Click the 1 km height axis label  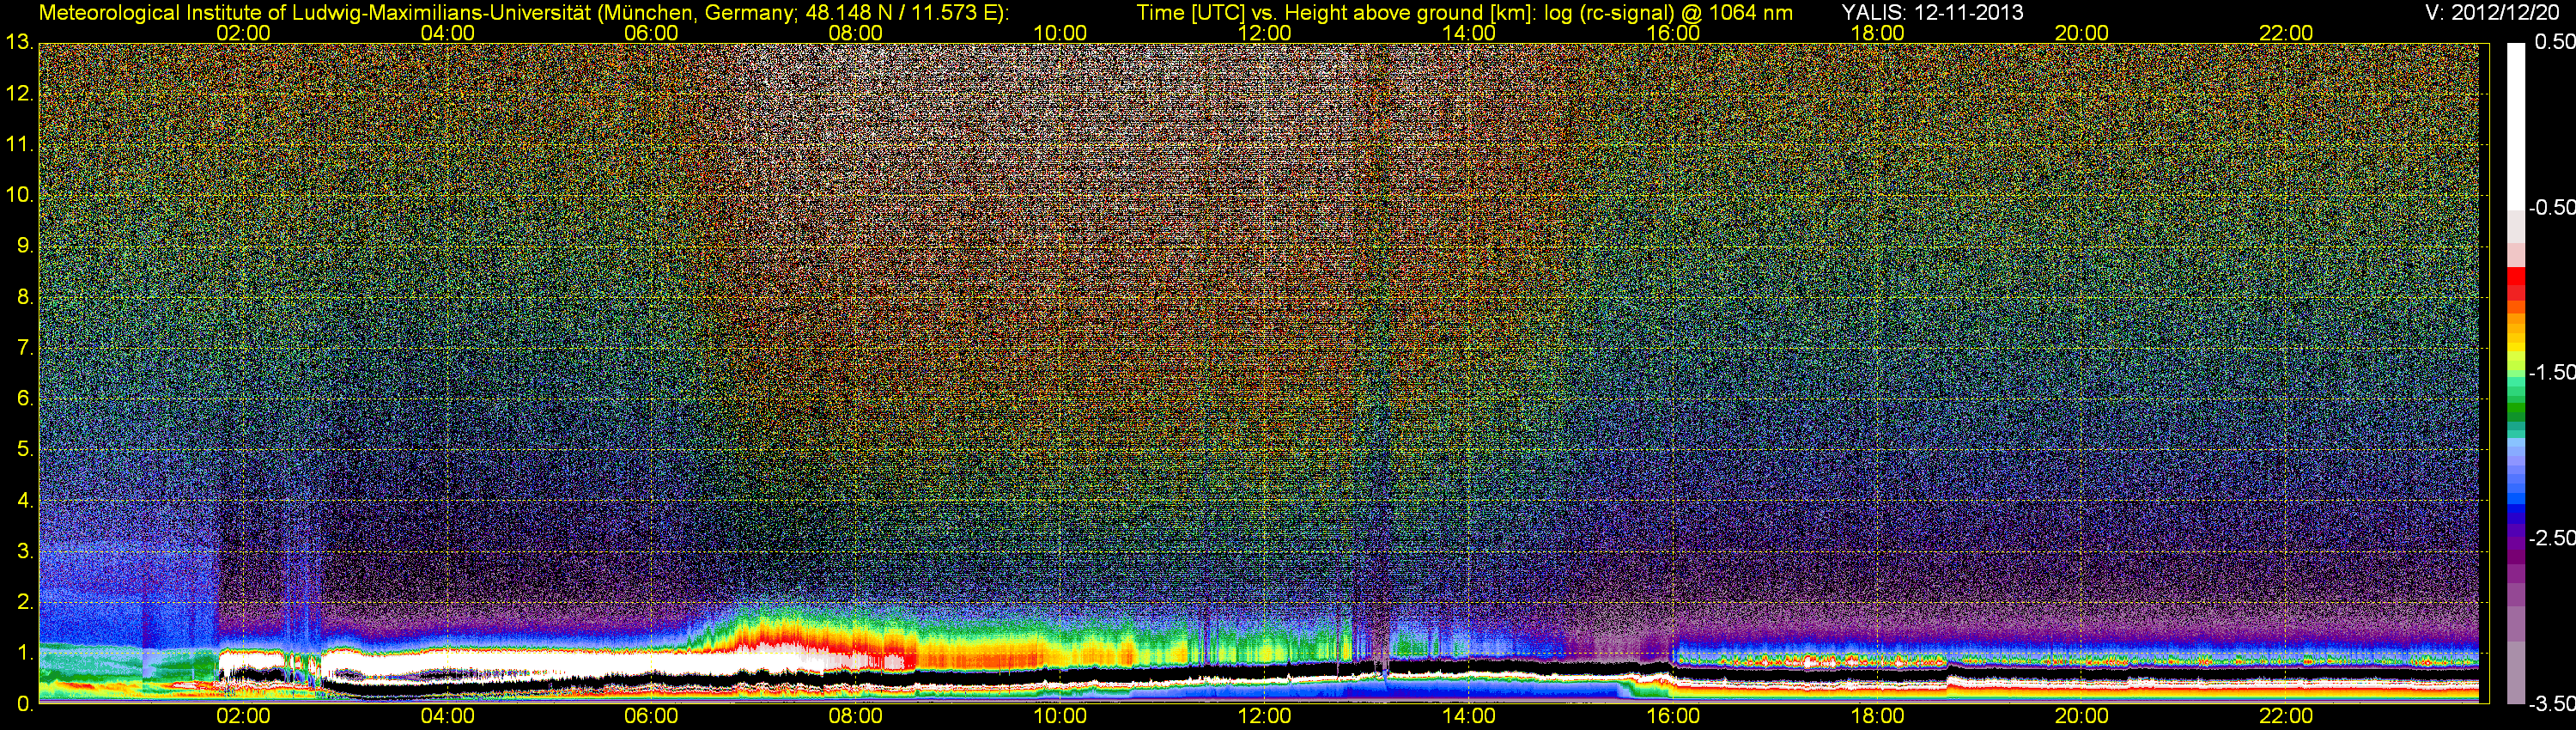24,654
